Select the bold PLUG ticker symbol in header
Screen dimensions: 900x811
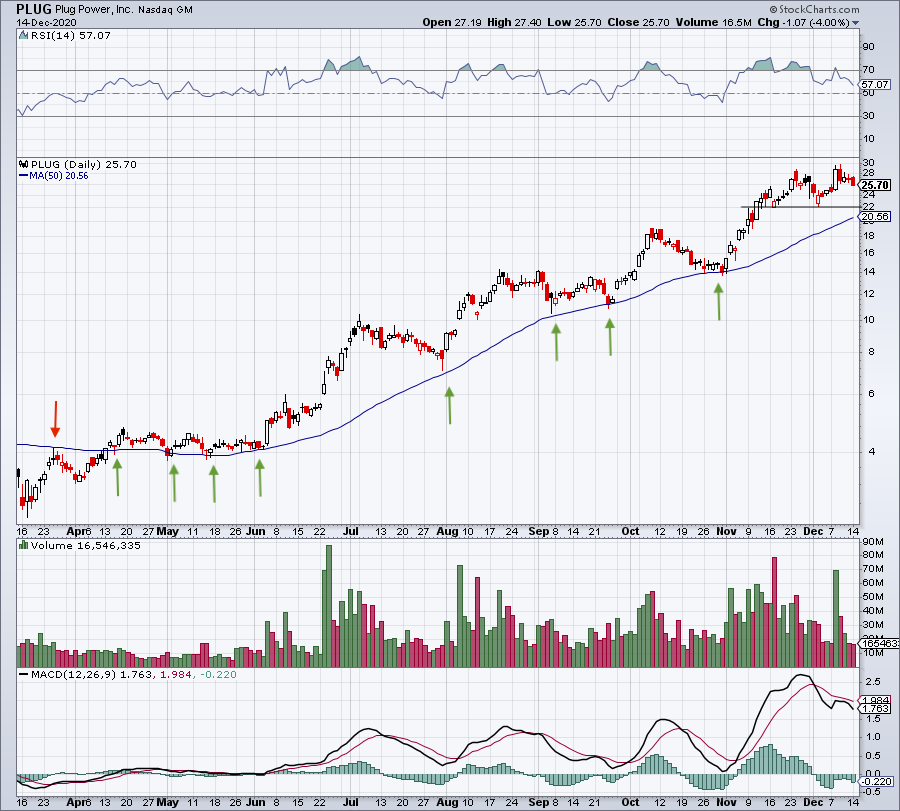34,9
